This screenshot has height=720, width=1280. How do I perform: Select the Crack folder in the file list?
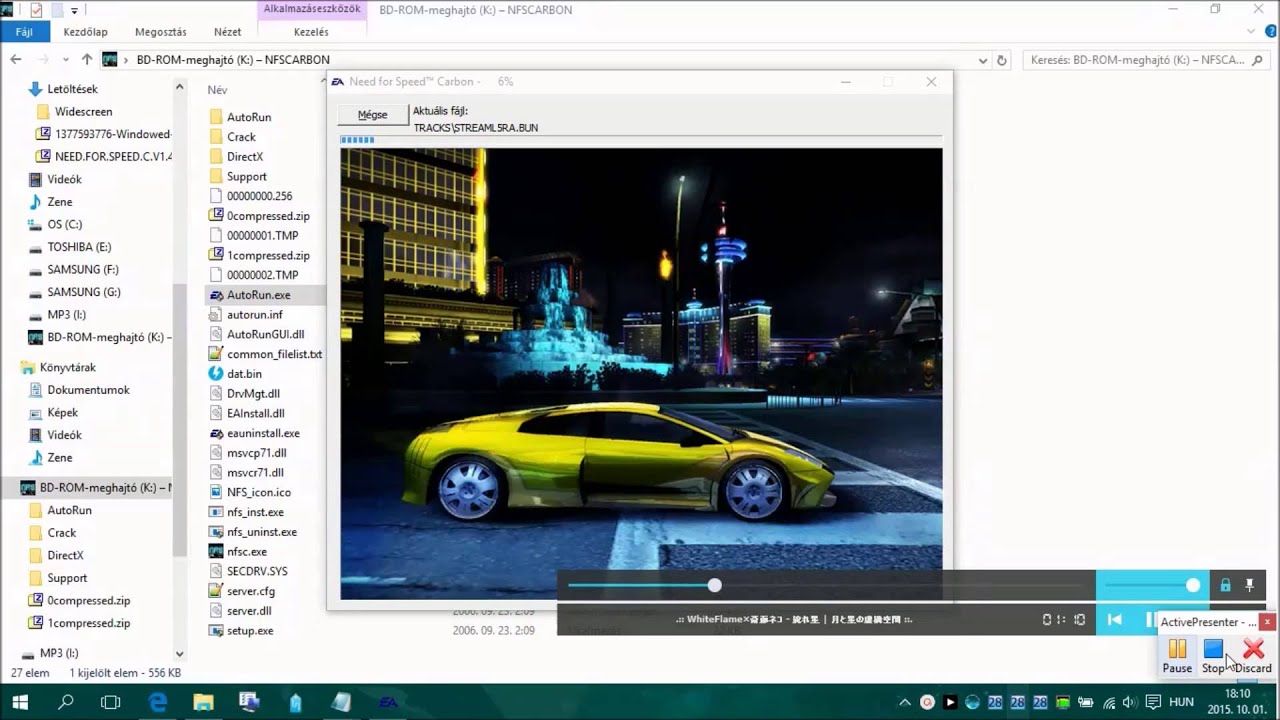pos(241,137)
